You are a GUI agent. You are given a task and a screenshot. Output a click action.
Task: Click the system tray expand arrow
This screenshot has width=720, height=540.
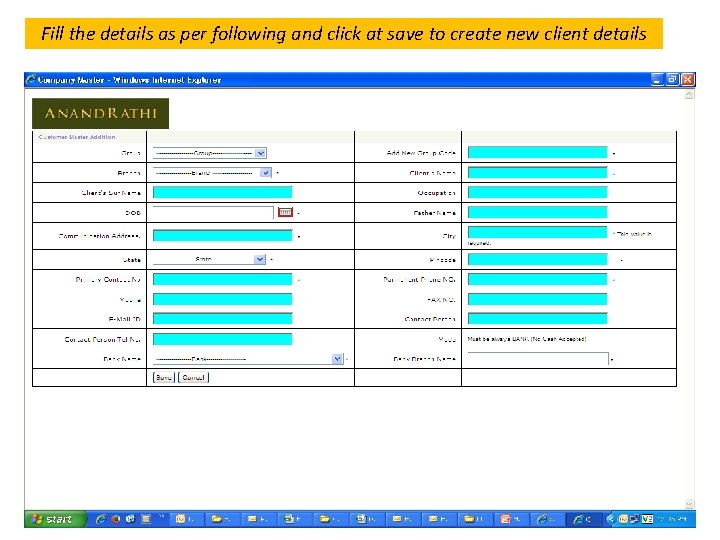610,519
